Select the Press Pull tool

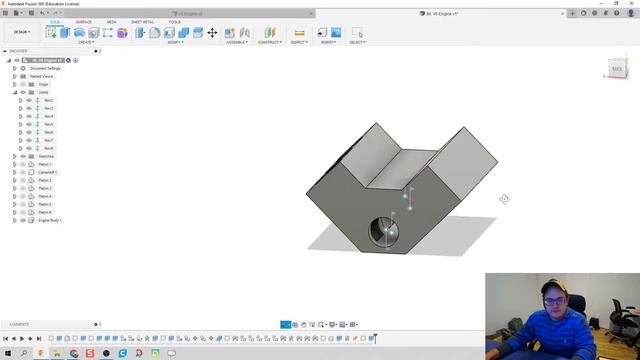(140, 32)
